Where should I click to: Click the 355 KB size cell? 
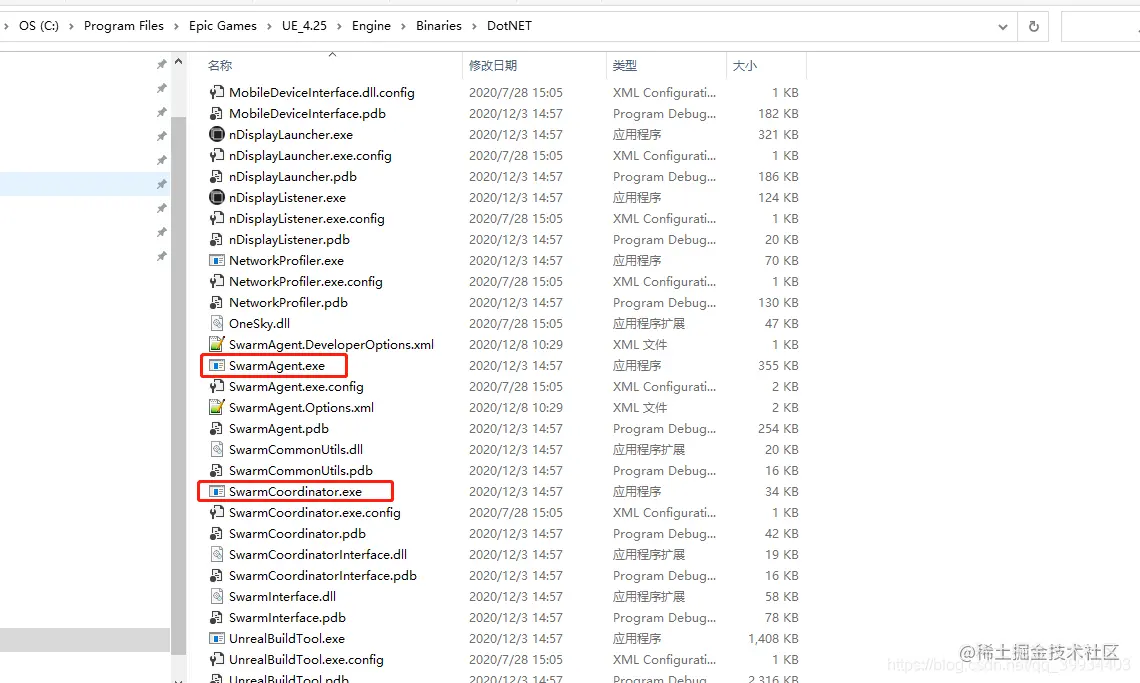point(778,366)
